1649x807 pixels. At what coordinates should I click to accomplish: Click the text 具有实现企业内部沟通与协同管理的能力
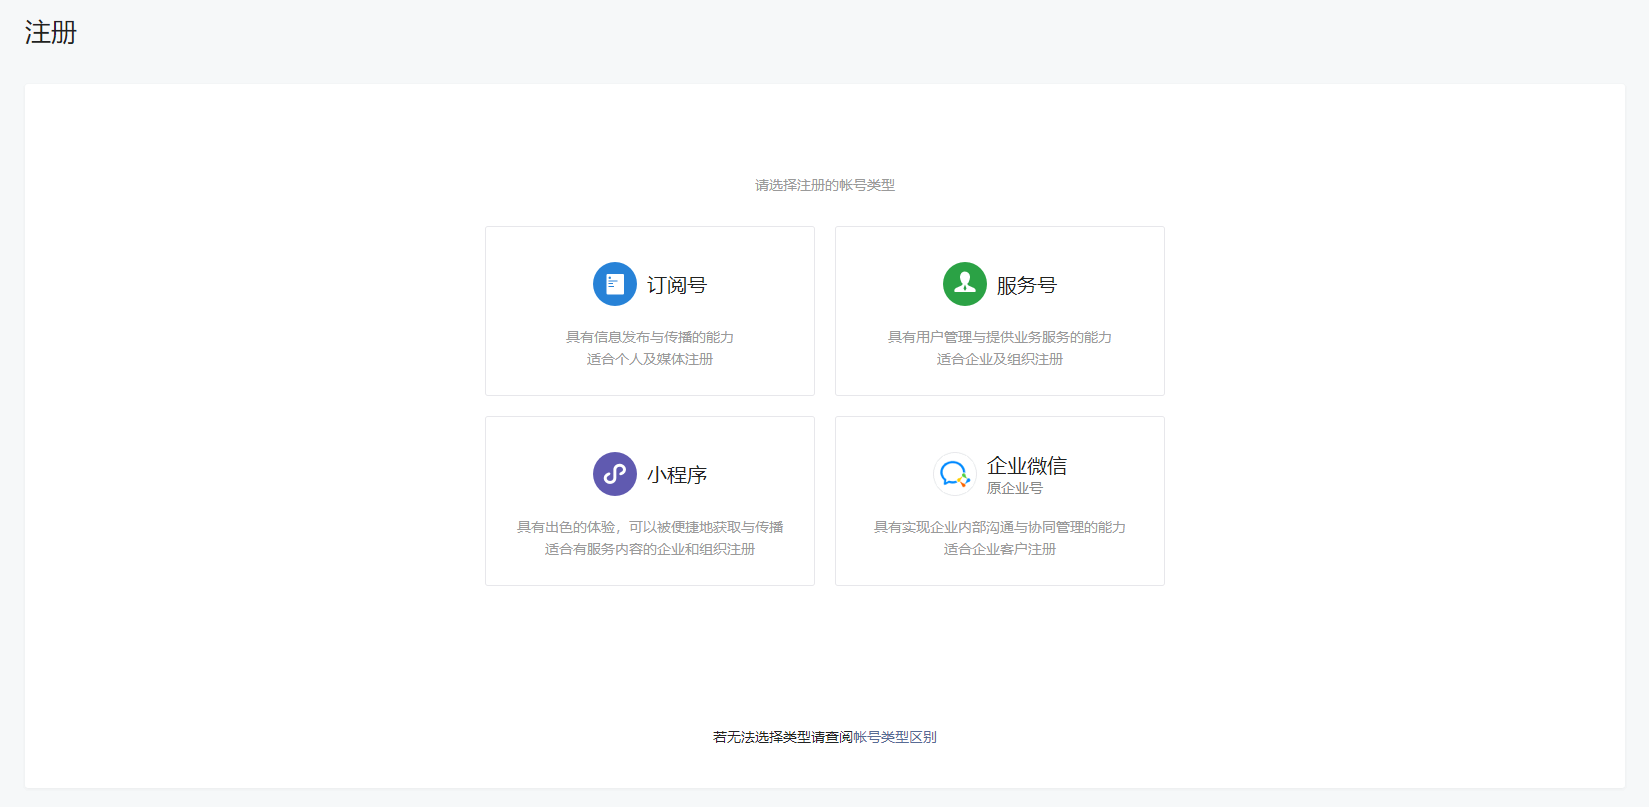(x=1000, y=527)
